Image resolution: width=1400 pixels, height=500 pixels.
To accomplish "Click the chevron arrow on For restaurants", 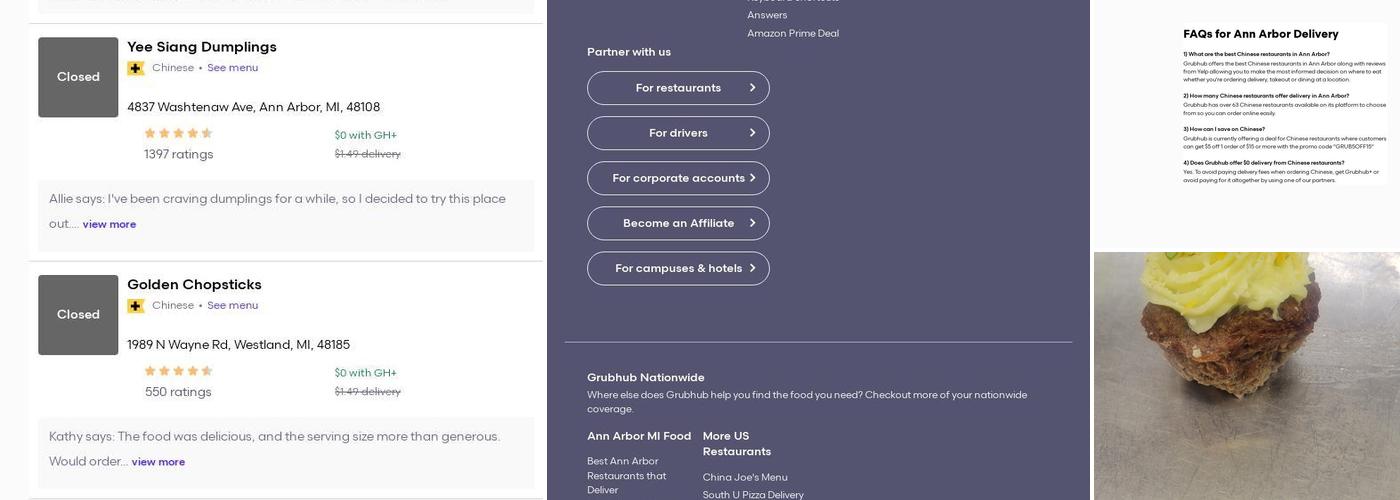I will pos(752,88).
